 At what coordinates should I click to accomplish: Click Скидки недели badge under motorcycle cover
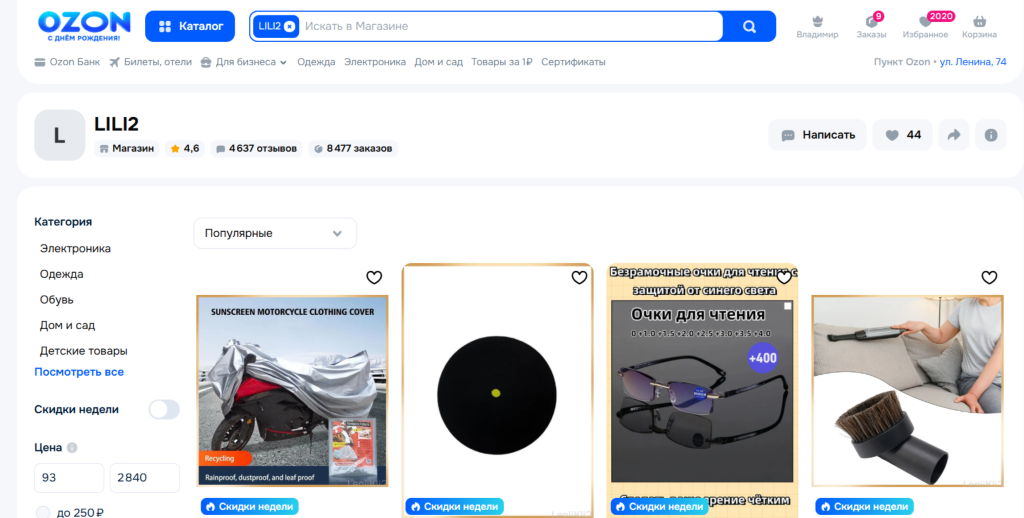click(x=249, y=506)
